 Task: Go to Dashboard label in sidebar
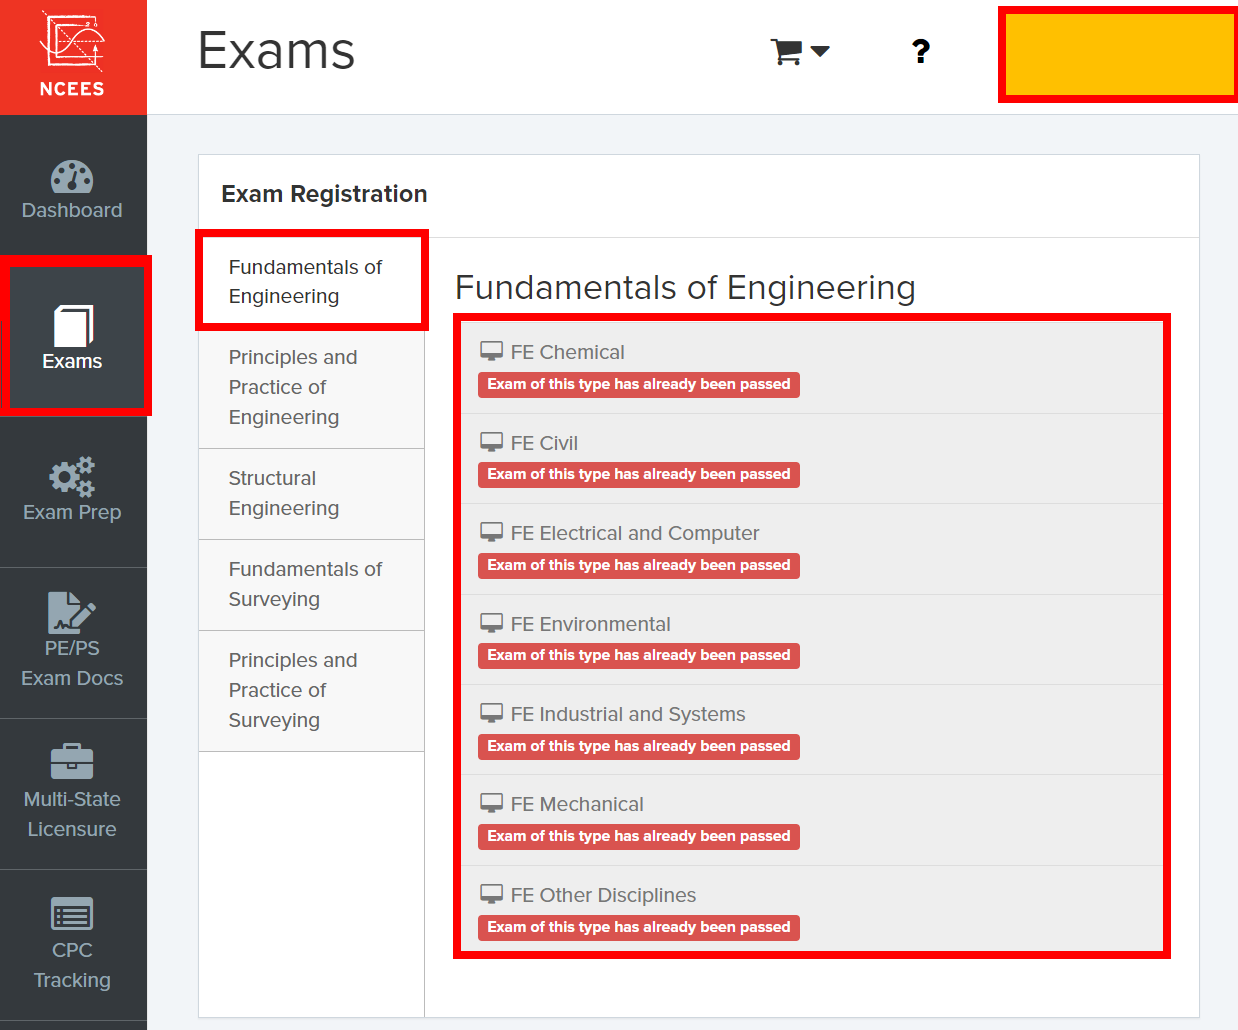(x=72, y=210)
